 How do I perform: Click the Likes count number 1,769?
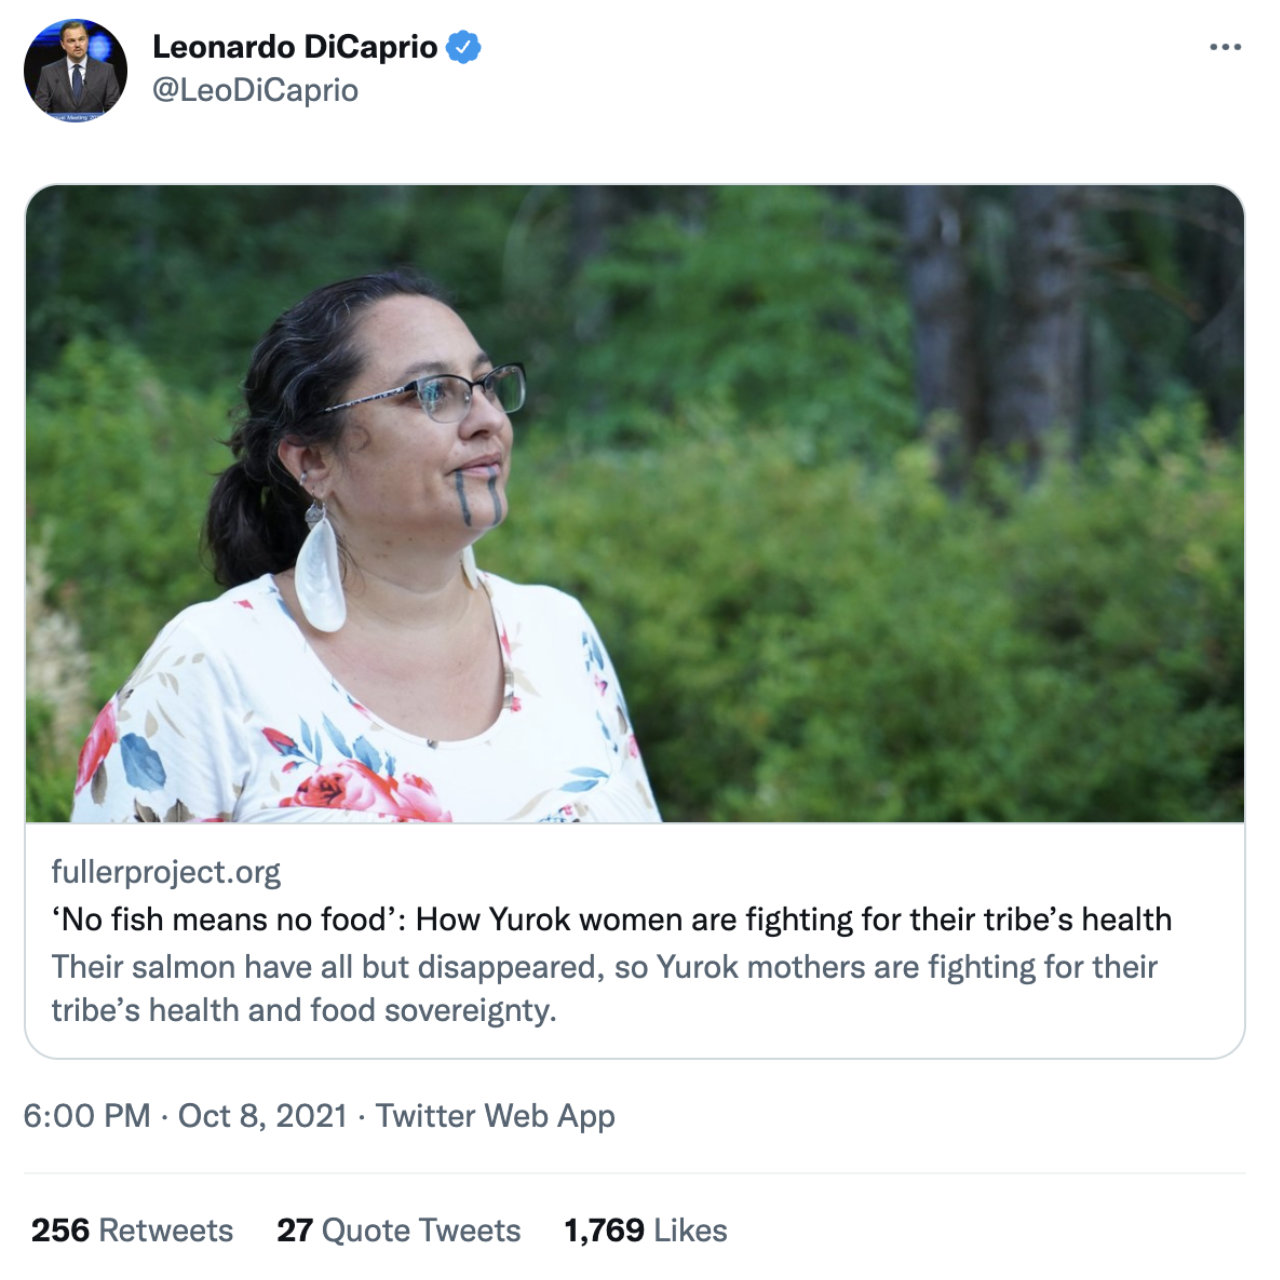604,1230
